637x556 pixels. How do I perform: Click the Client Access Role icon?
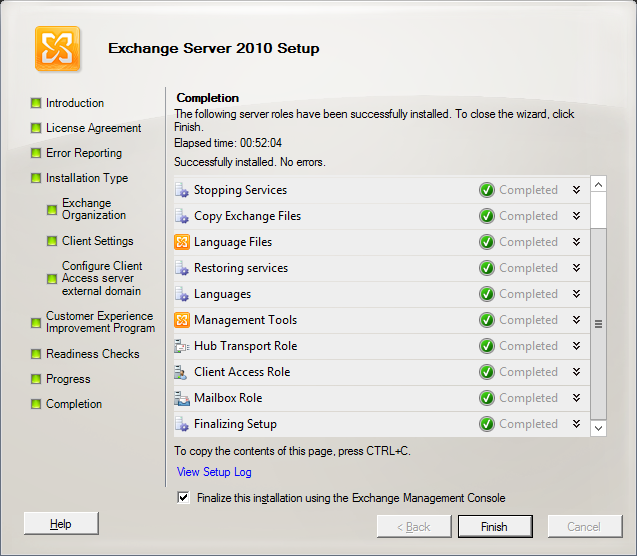[x=182, y=372]
